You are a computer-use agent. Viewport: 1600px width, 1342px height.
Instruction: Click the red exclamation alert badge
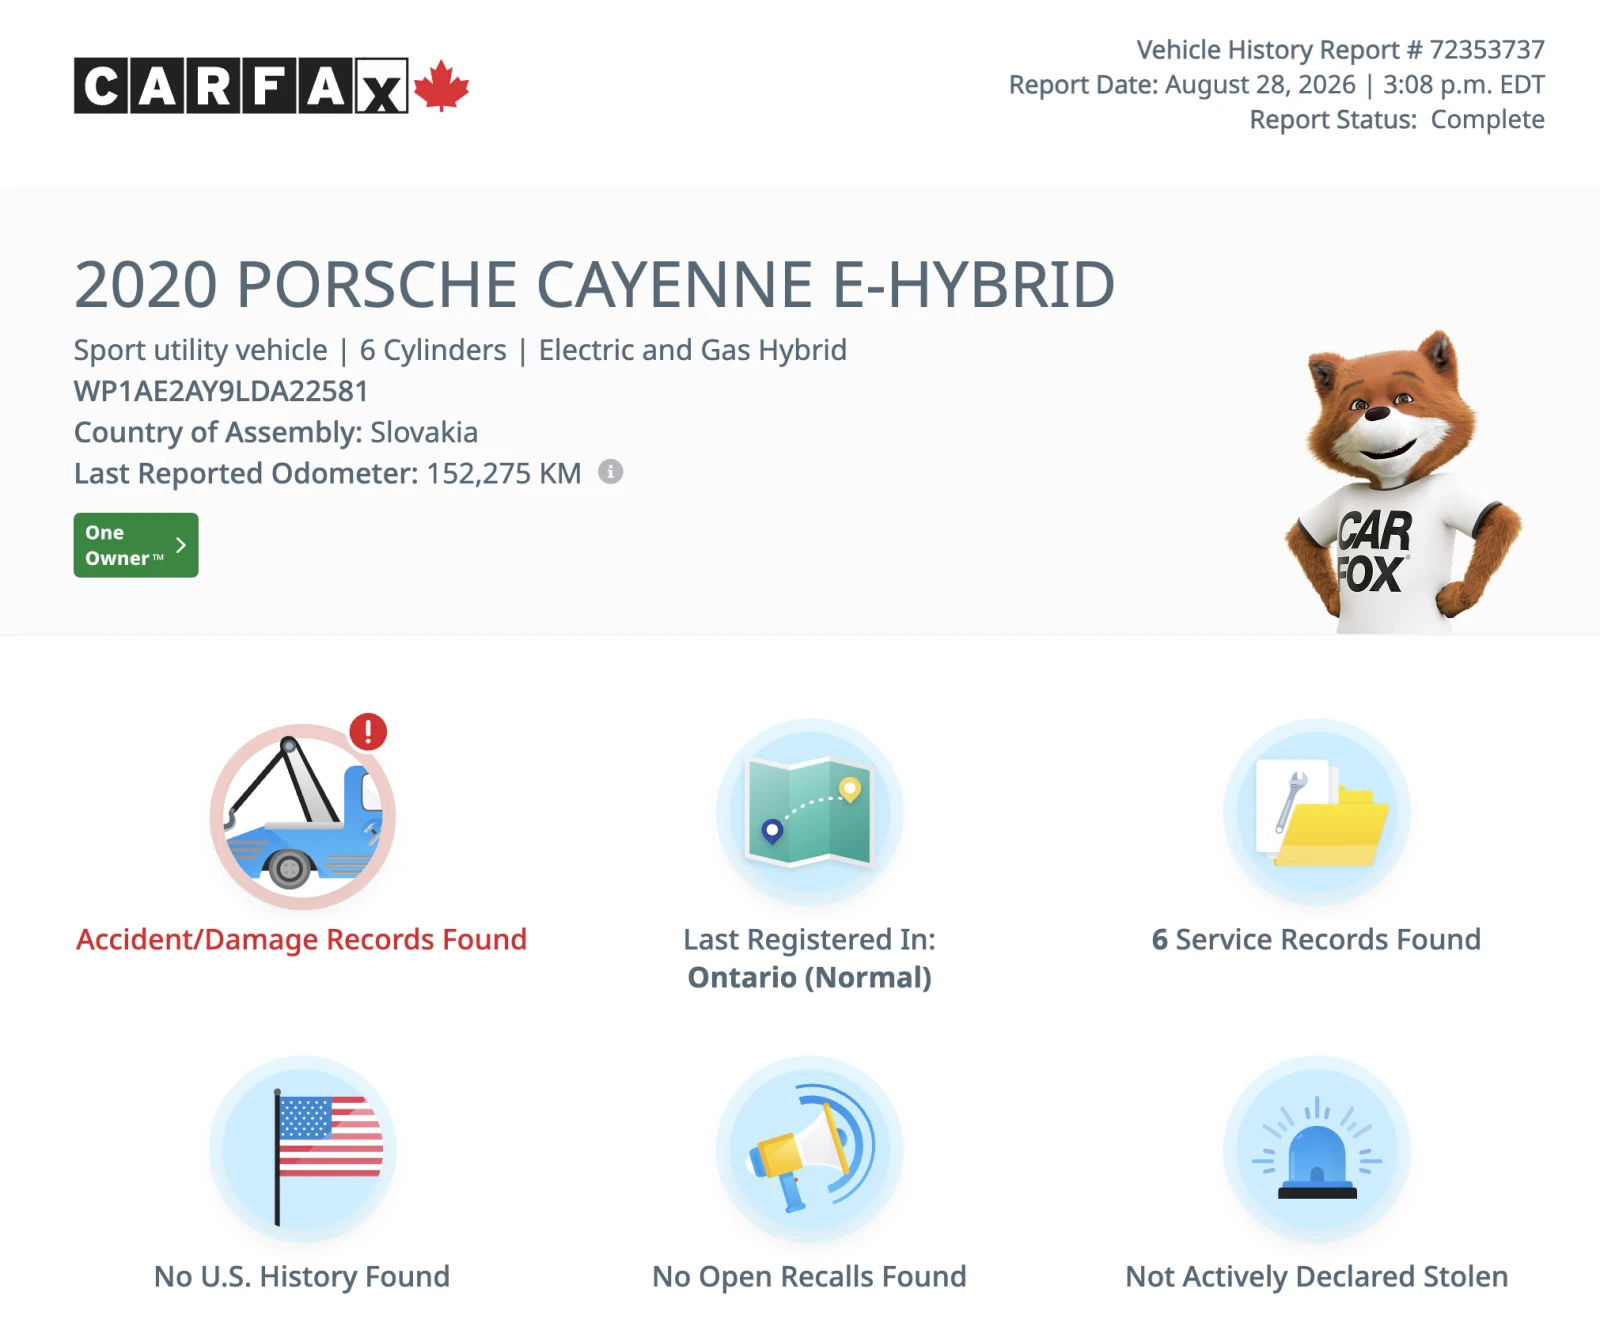coord(368,732)
